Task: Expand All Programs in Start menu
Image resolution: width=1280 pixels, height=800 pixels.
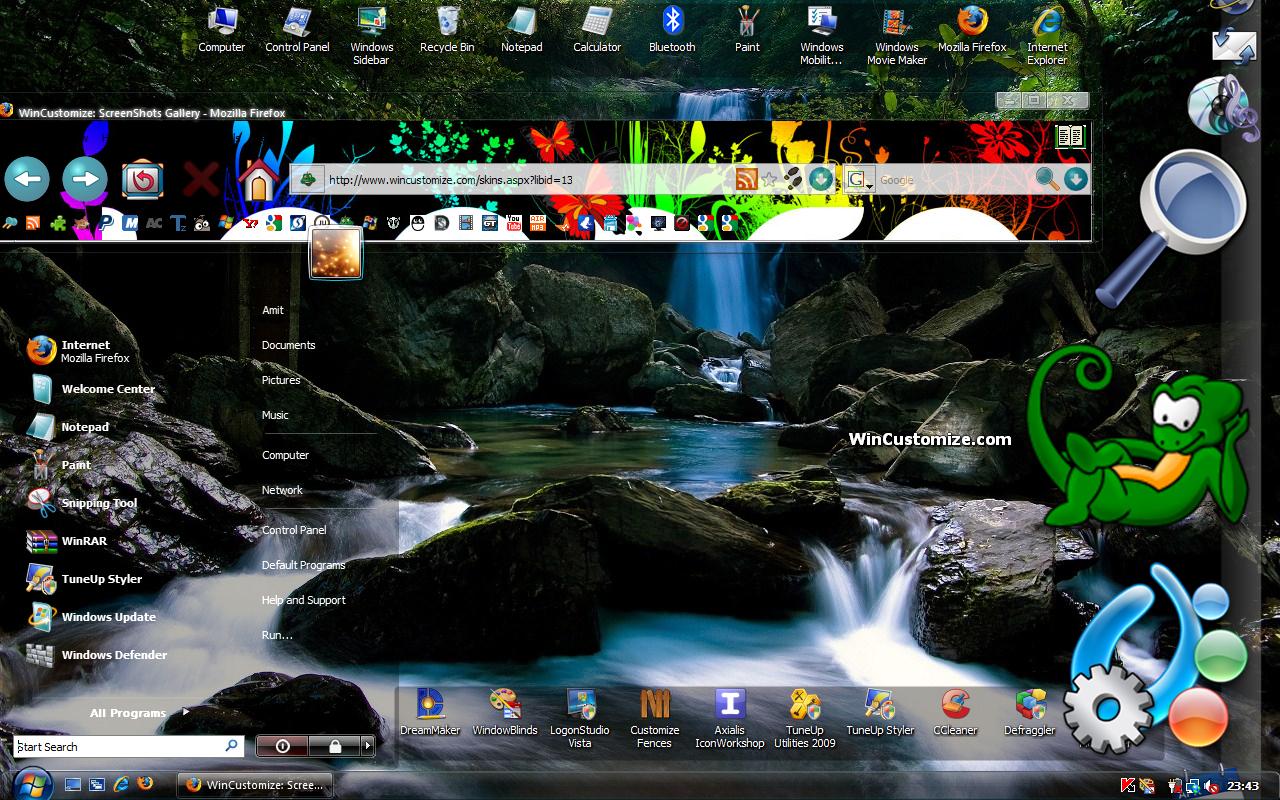Action: tap(137, 713)
